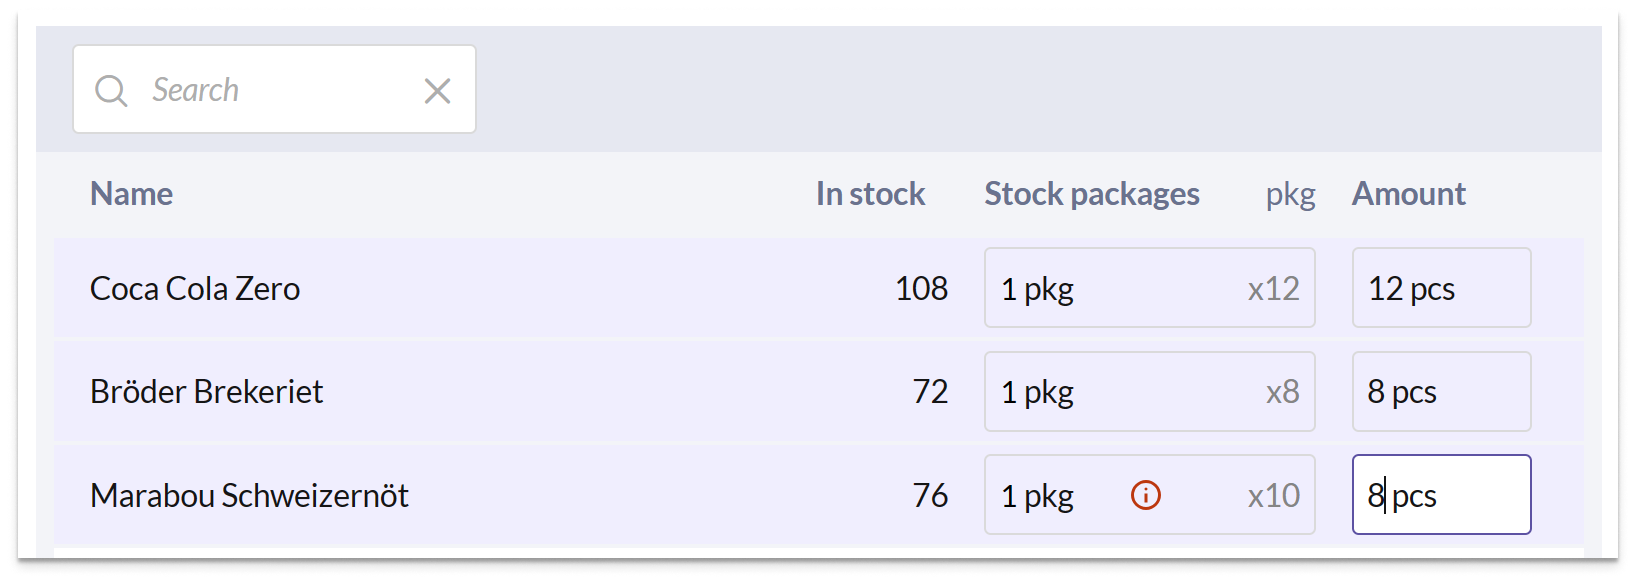Select the Marabou Schweizernöt row name
1636x584 pixels.
(249, 496)
